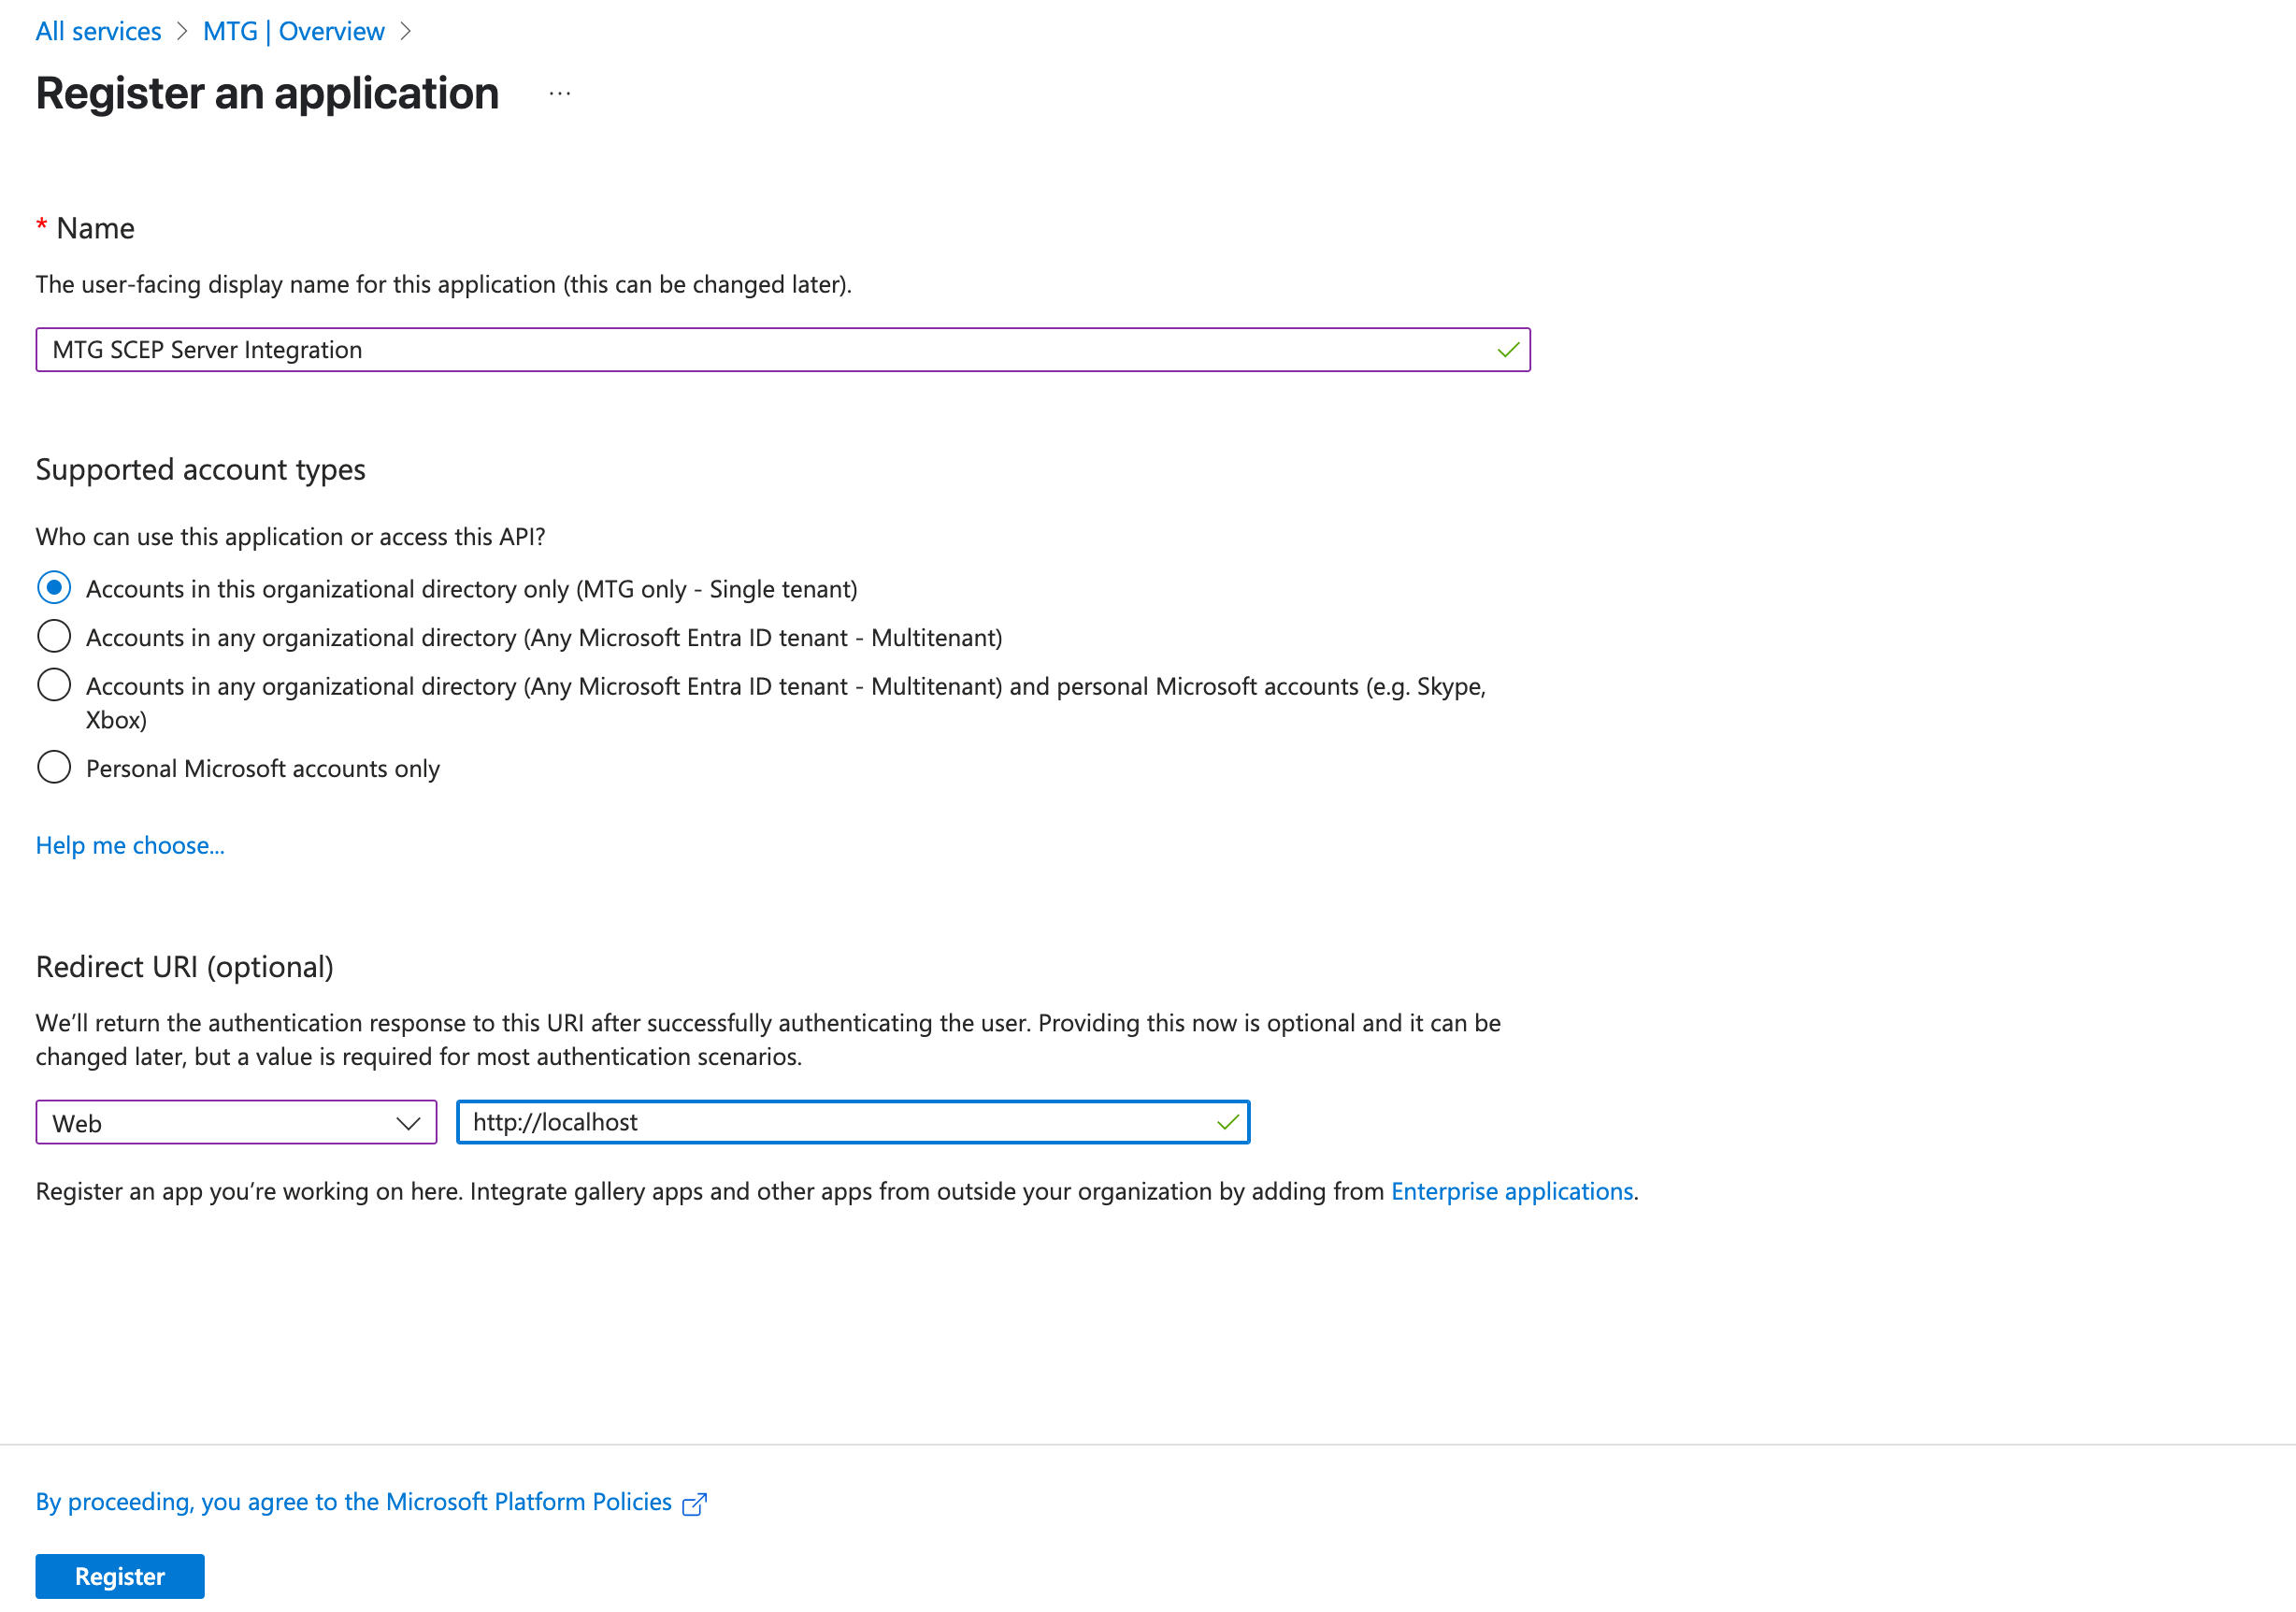
Task: Click chevron after All services breadcrumb
Action: (x=182, y=31)
